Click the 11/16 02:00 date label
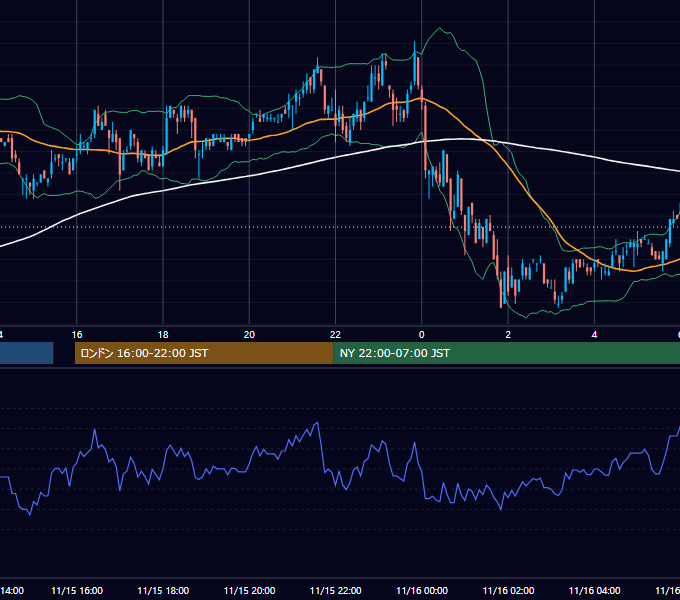680x600 pixels. pyautogui.click(x=508, y=590)
